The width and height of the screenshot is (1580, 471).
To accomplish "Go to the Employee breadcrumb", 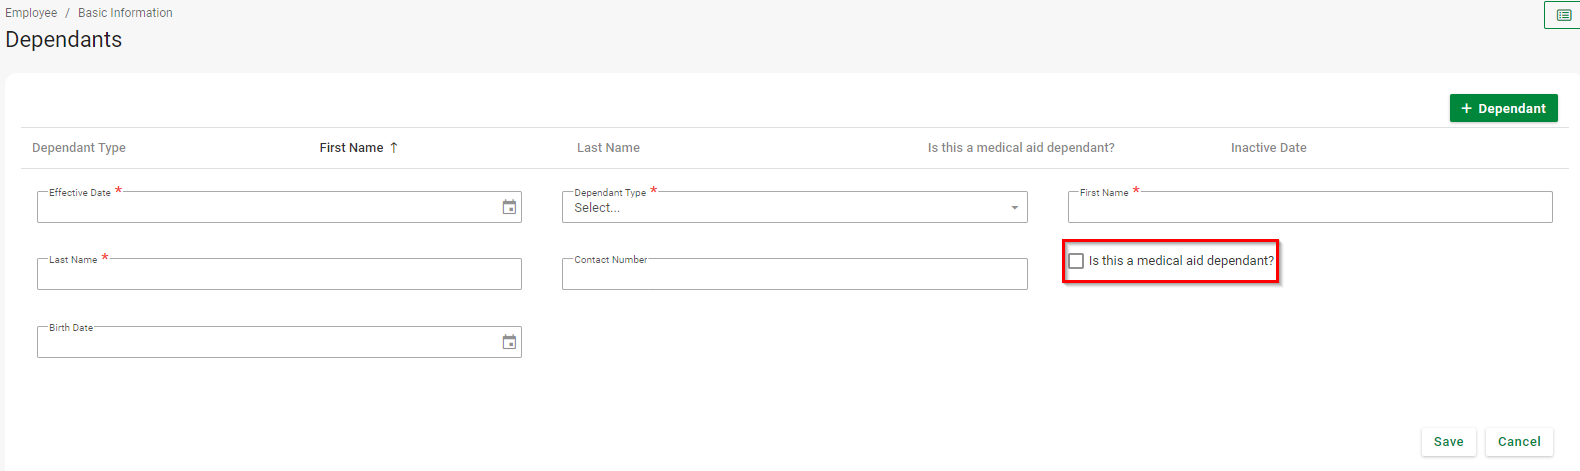I will [x=31, y=13].
